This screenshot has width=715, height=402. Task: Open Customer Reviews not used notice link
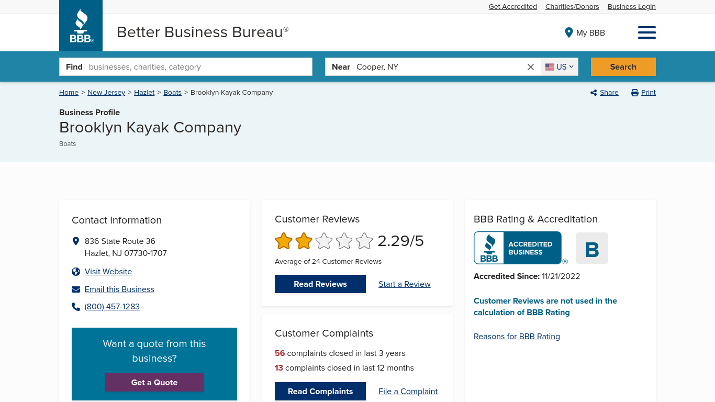pyautogui.click(x=545, y=307)
